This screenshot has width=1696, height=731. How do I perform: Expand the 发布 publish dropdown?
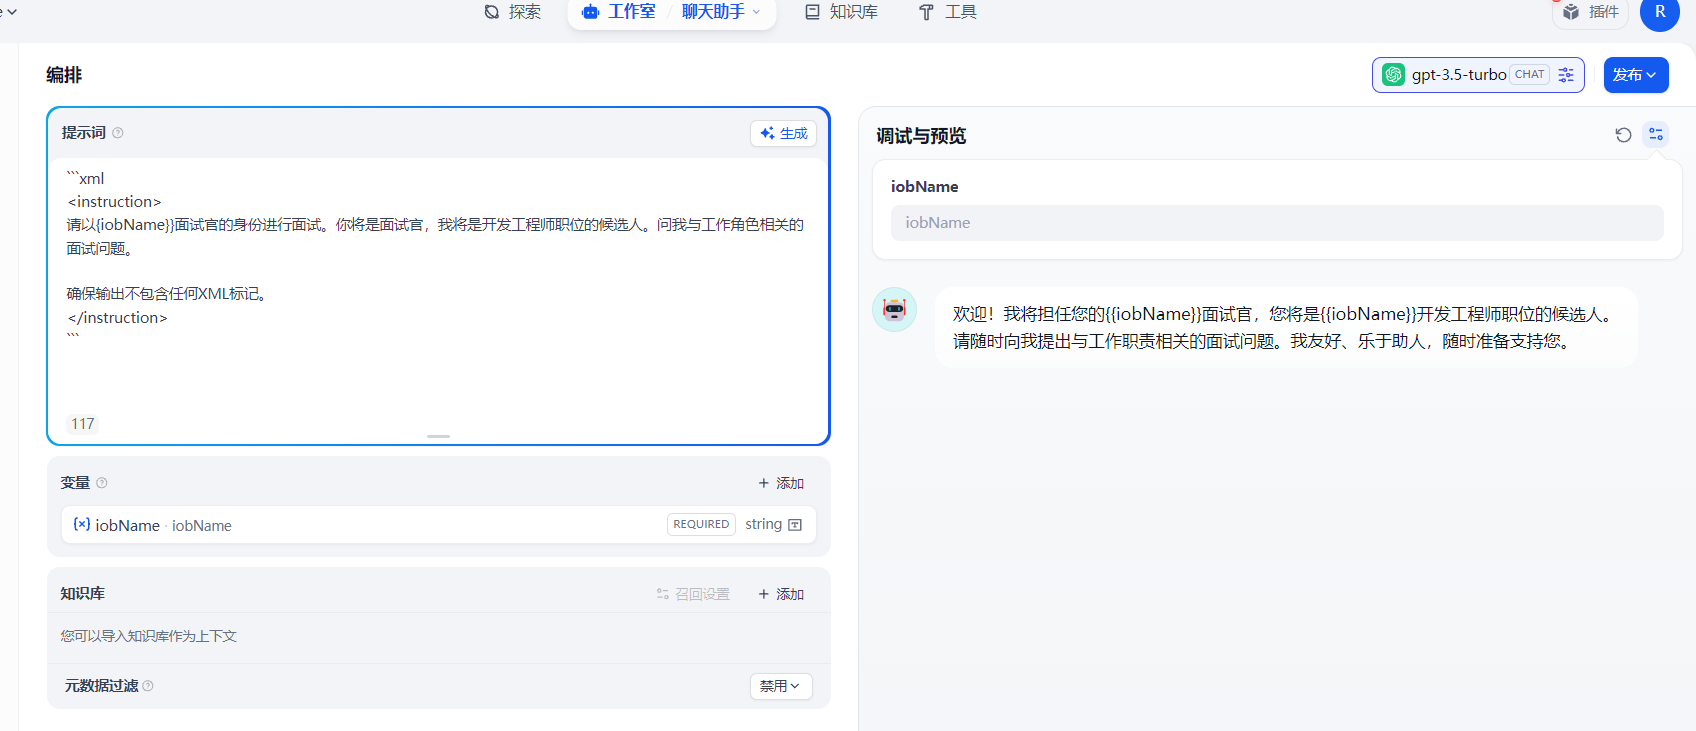click(1636, 75)
